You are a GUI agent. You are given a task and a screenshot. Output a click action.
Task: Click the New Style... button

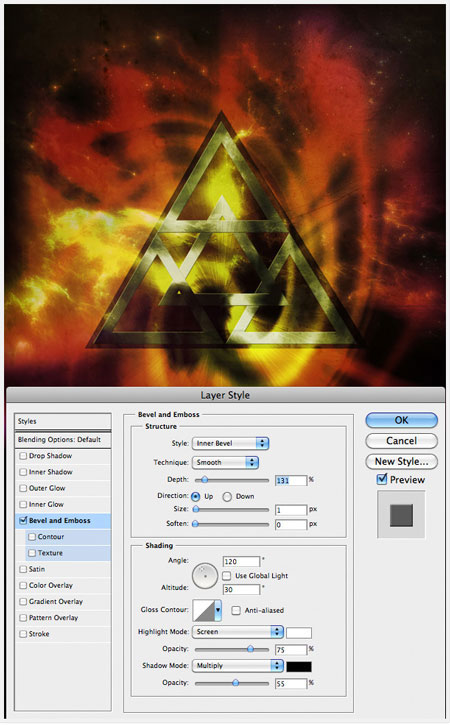(x=401, y=461)
